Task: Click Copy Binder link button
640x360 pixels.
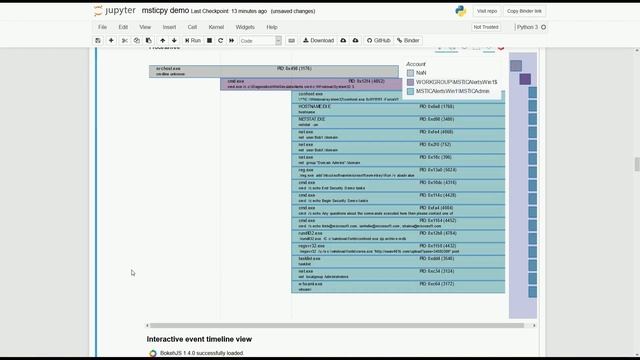Action: pyautogui.click(x=524, y=11)
